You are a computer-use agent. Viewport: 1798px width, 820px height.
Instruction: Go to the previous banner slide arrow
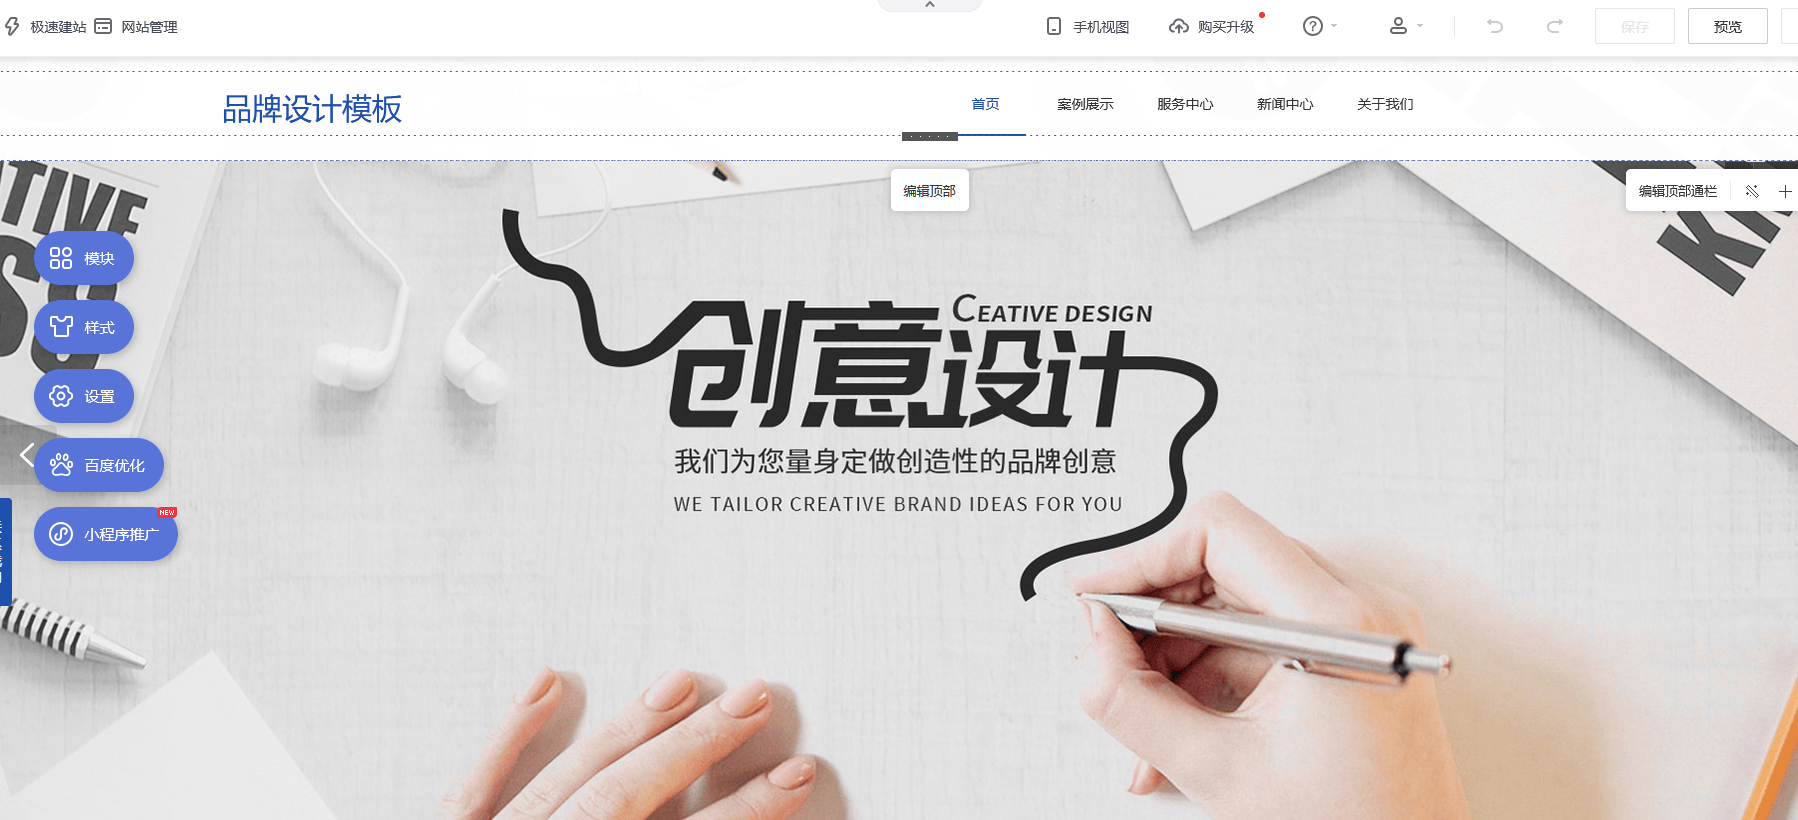coord(27,456)
